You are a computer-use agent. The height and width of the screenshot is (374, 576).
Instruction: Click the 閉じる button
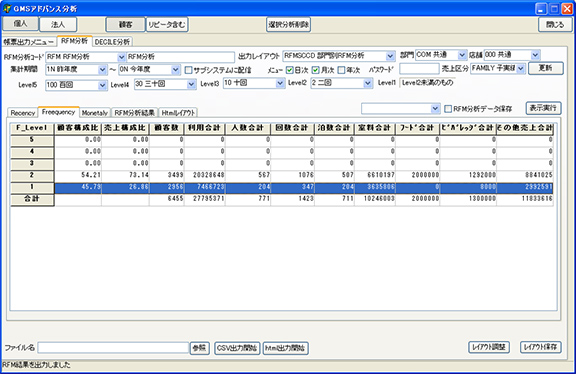tap(555, 25)
